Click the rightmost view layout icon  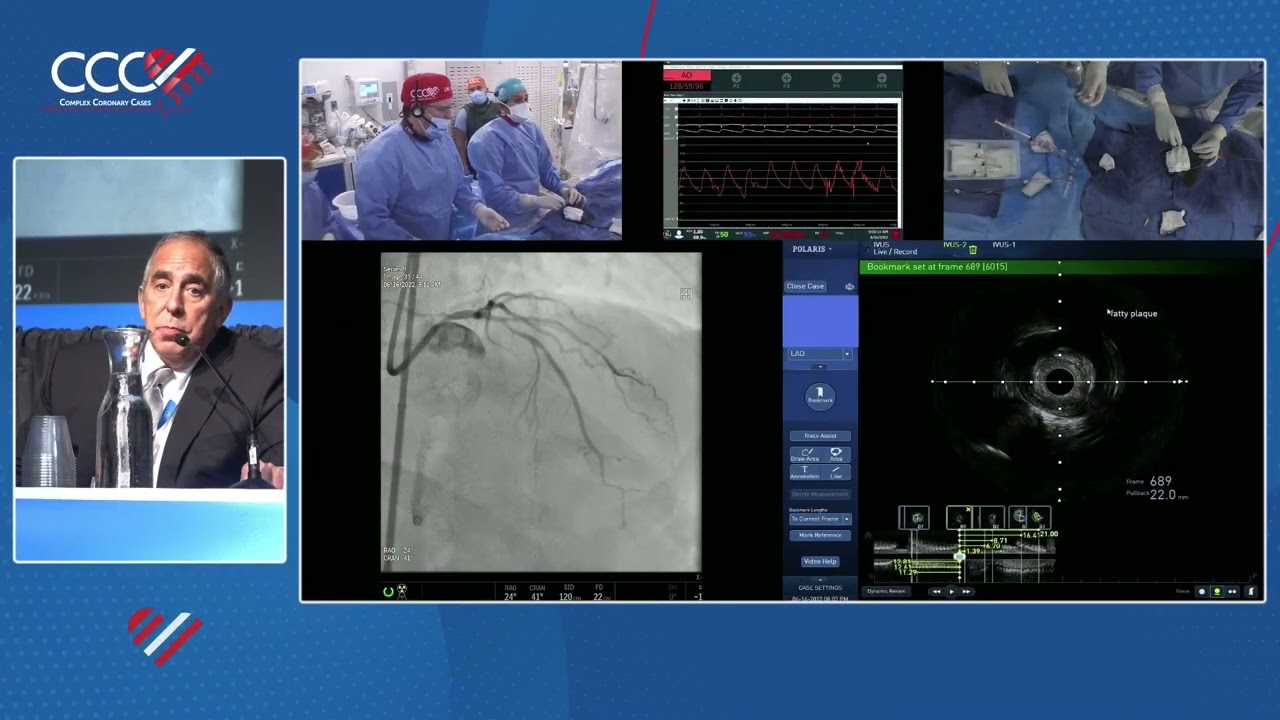click(1250, 591)
